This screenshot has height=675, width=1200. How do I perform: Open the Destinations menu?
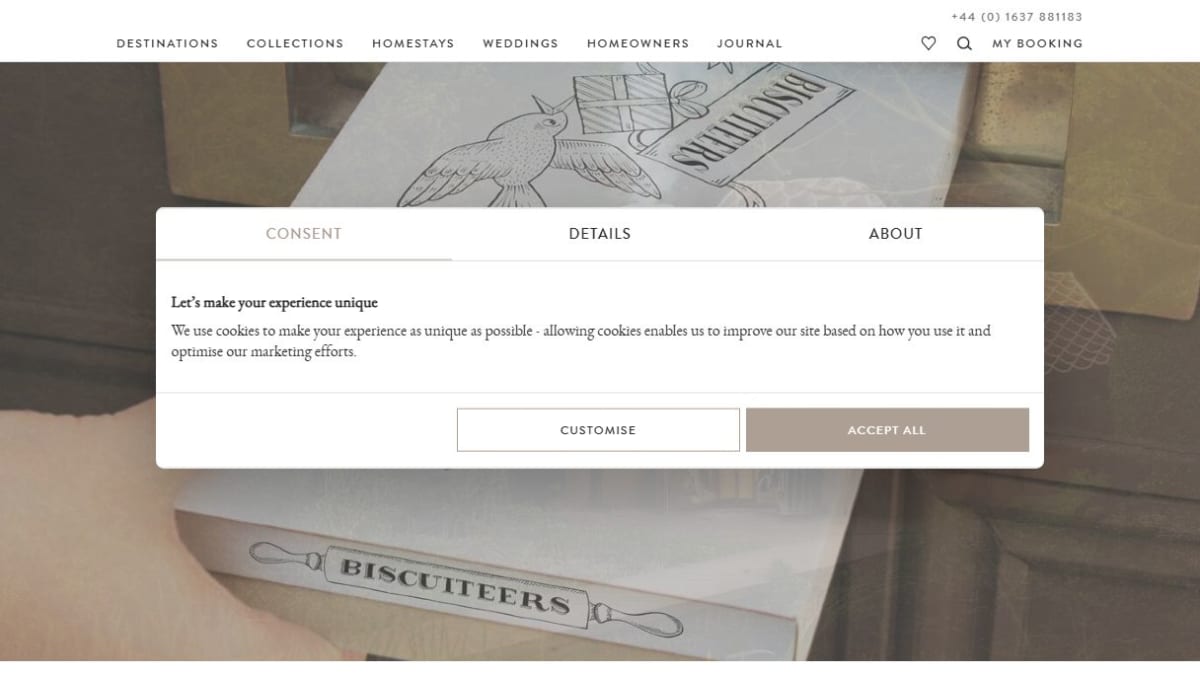(x=167, y=44)
